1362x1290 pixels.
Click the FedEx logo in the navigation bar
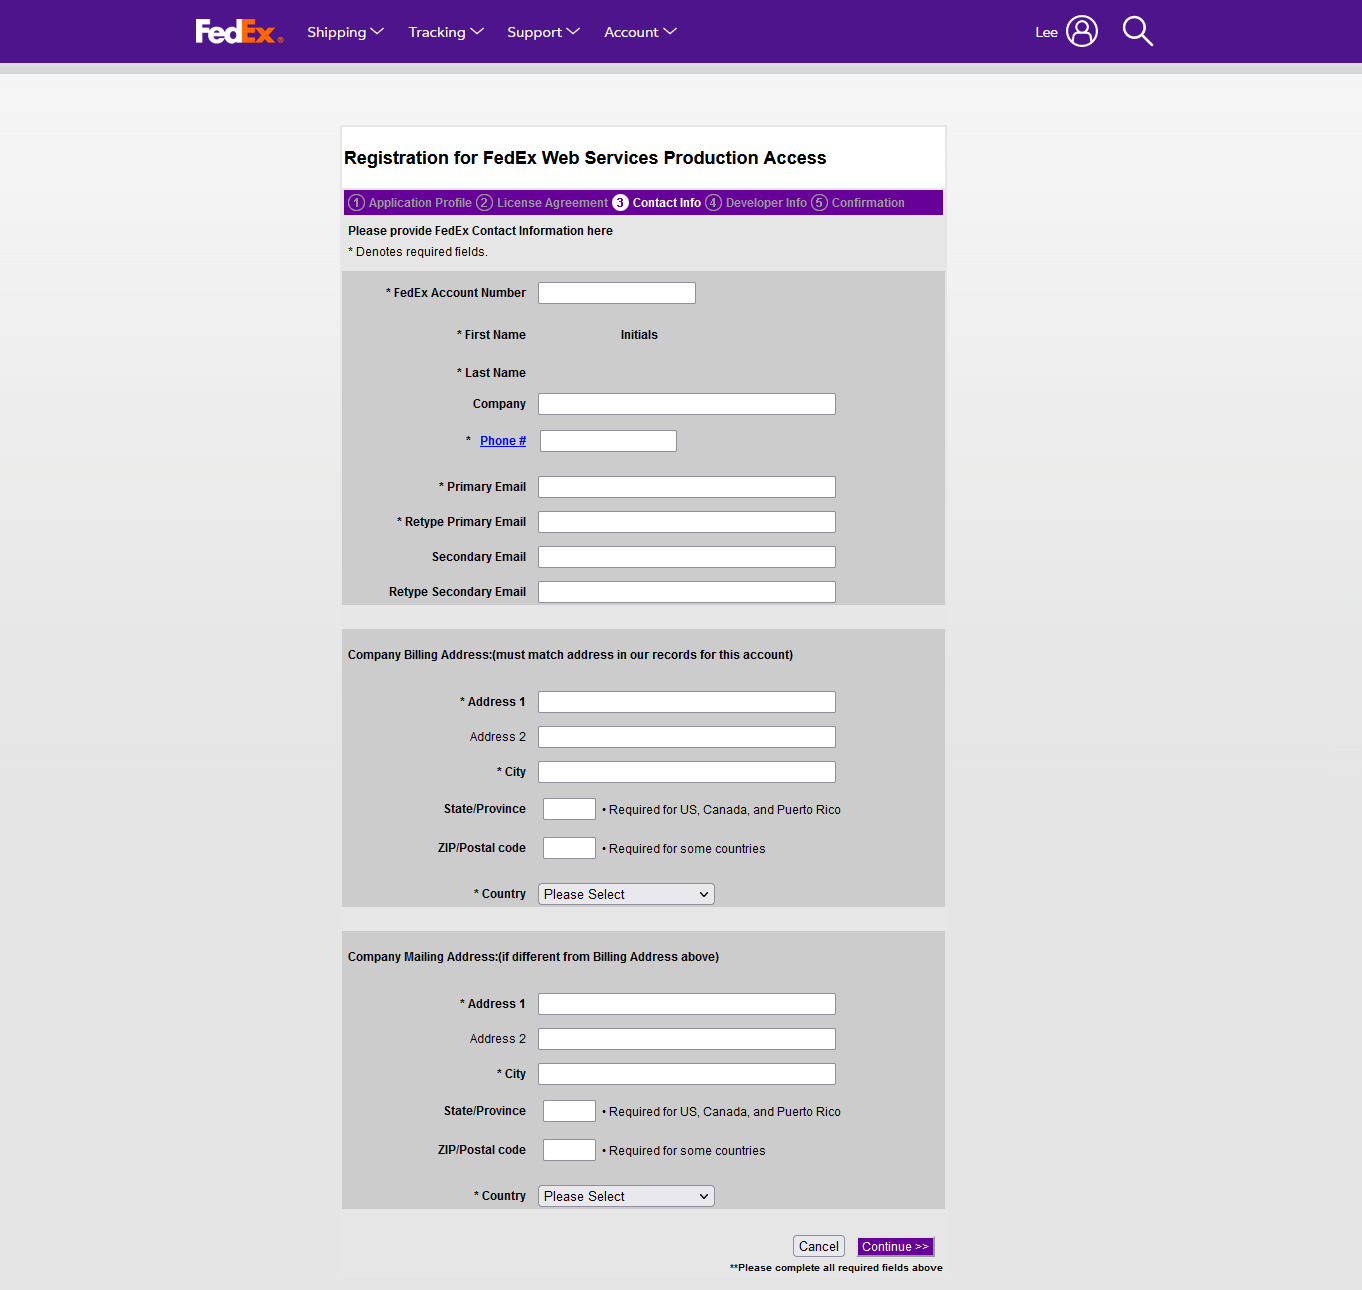(x=238, y=31)
